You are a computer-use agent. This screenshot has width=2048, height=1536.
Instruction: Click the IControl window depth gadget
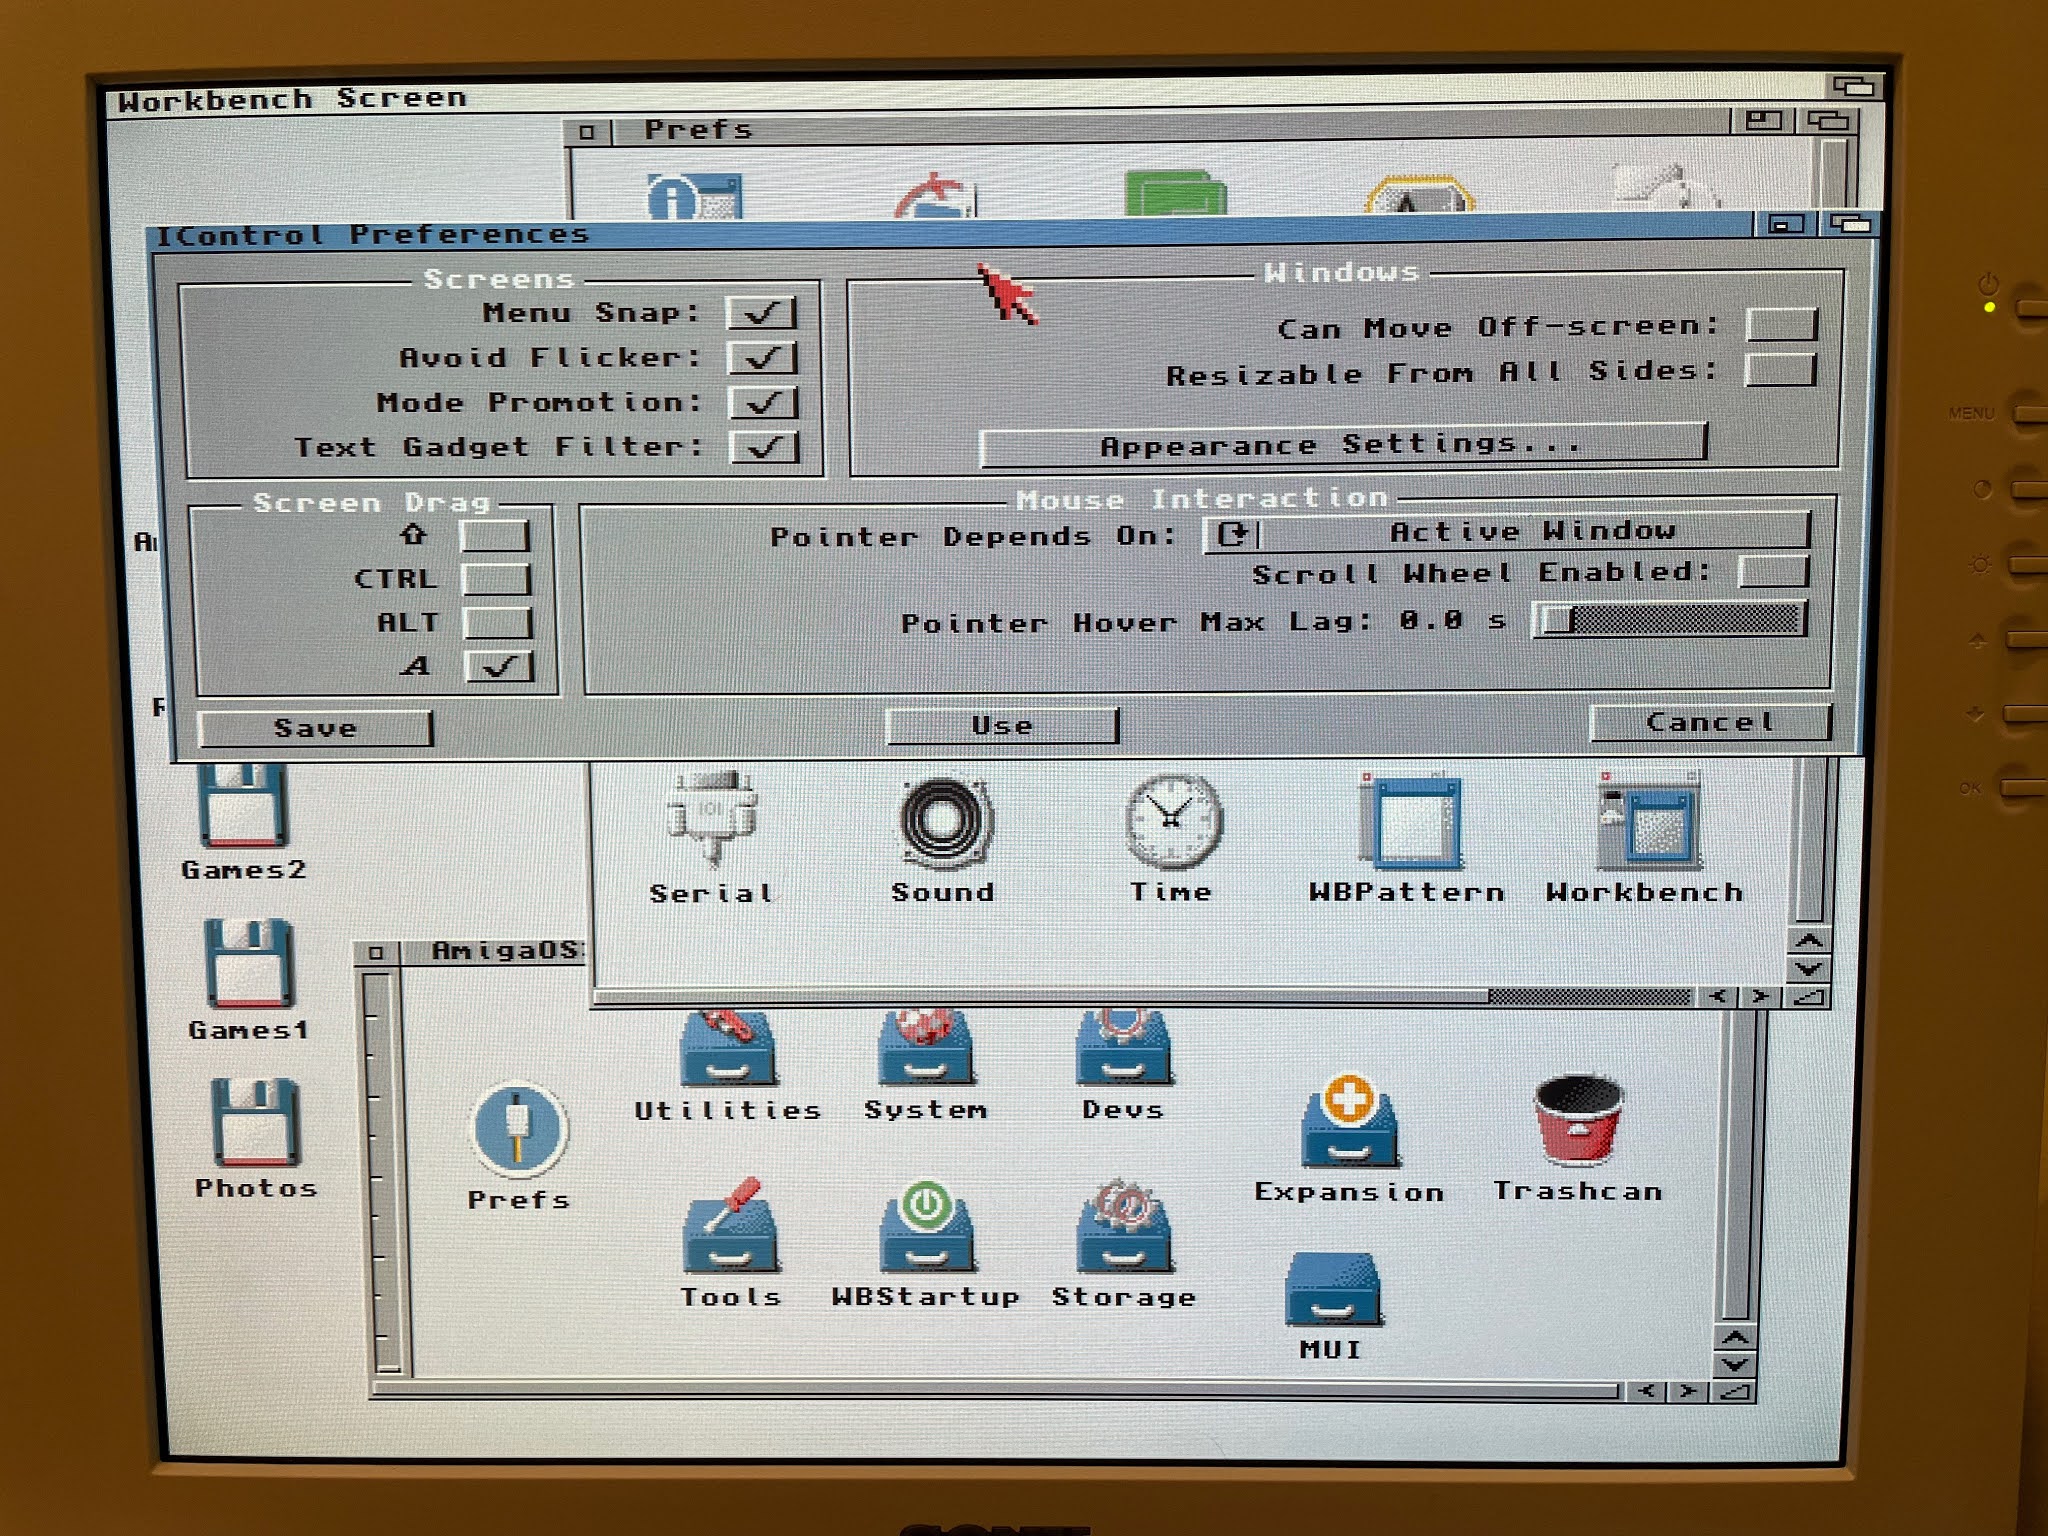pos(1848,224)
